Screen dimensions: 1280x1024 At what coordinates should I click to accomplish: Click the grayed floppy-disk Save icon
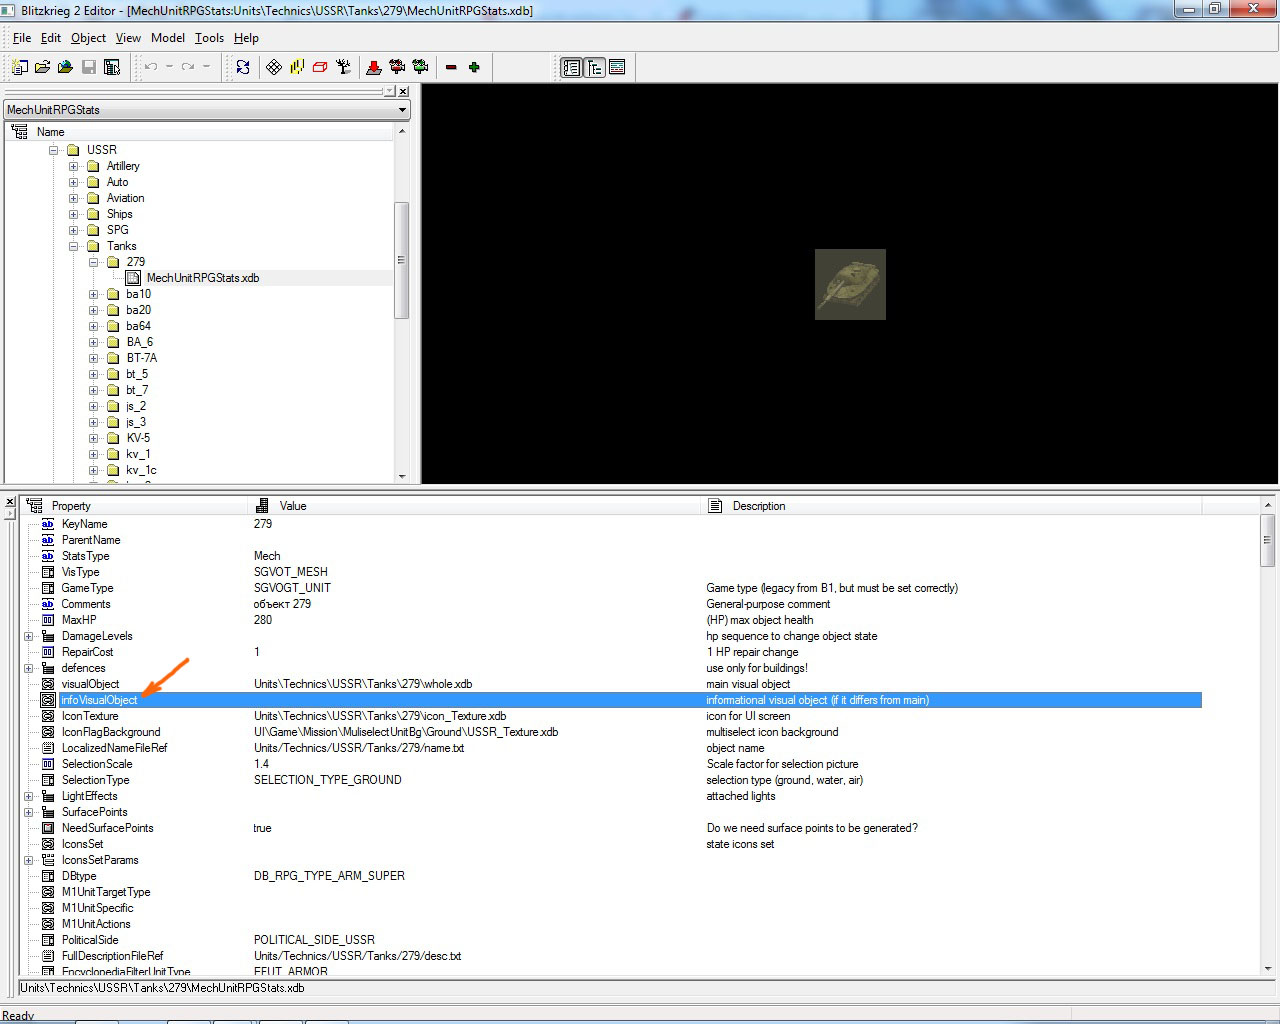(x=89, y=67)
